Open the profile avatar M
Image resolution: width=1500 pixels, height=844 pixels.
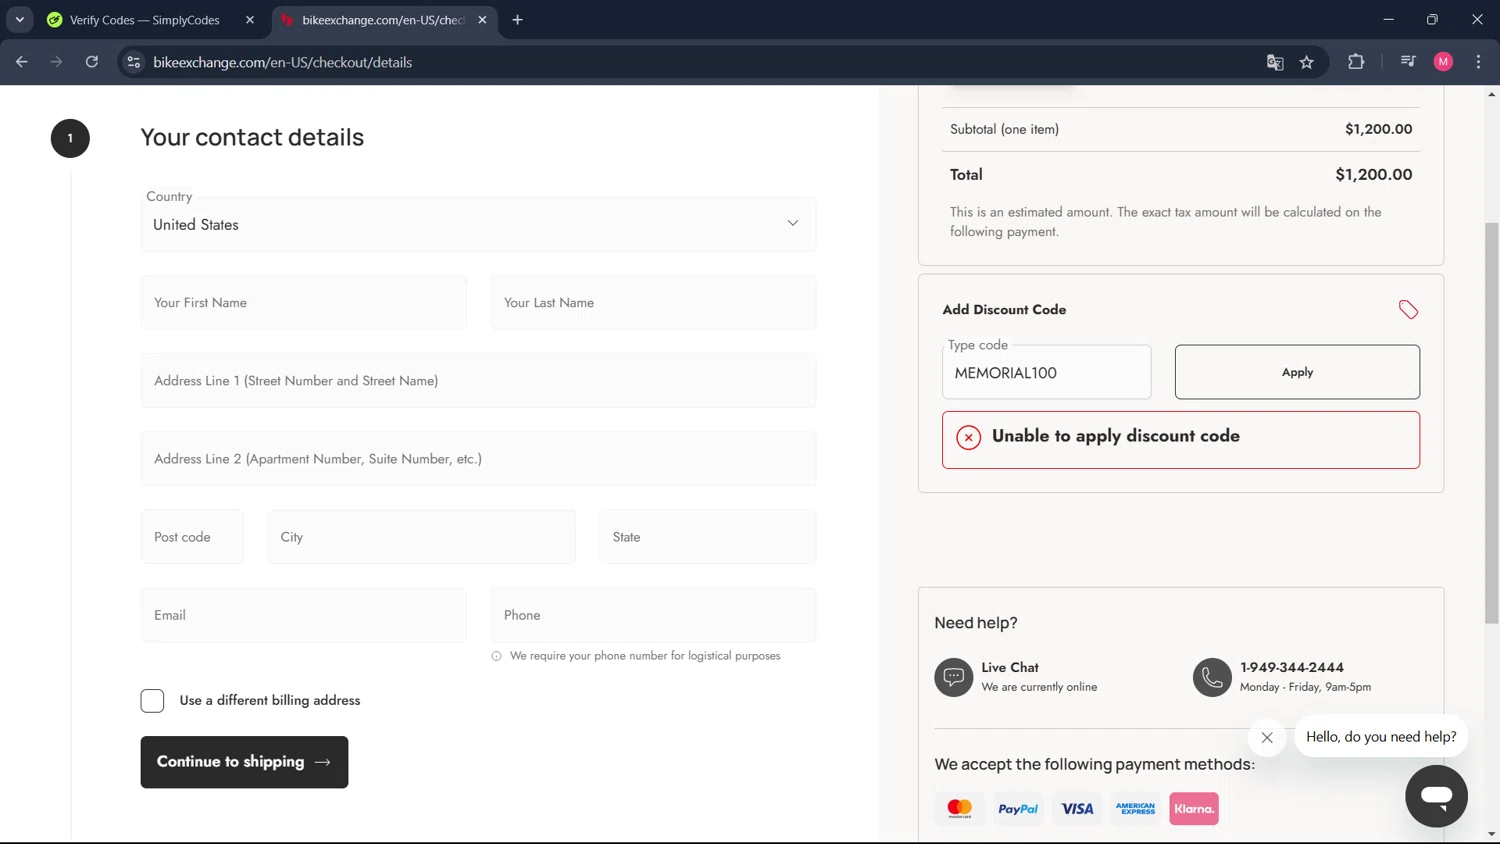[x=1443, y=62]
